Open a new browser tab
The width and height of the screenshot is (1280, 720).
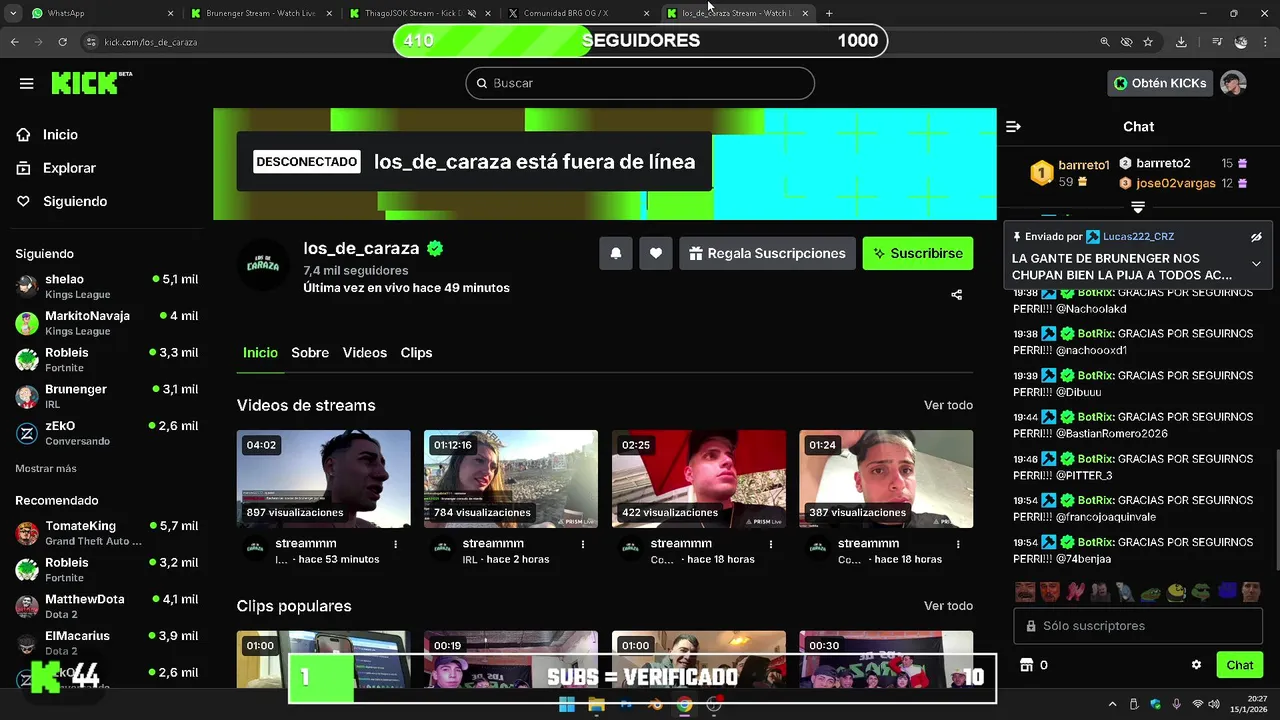829,13
